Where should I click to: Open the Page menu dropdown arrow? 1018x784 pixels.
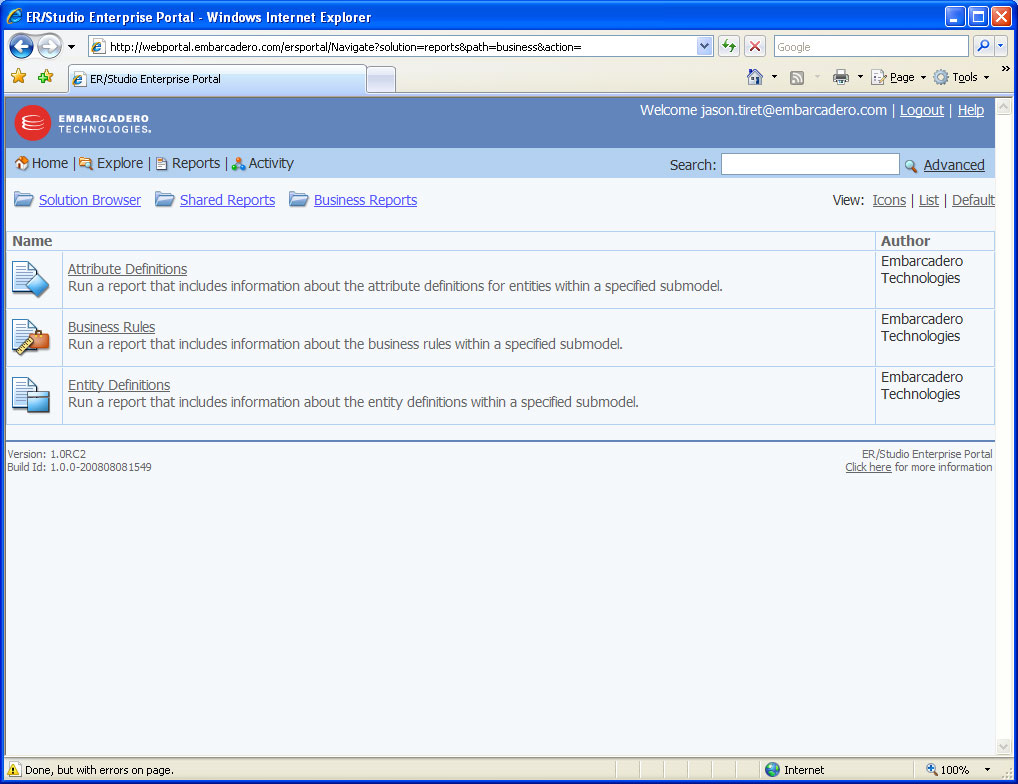(923, 77)
